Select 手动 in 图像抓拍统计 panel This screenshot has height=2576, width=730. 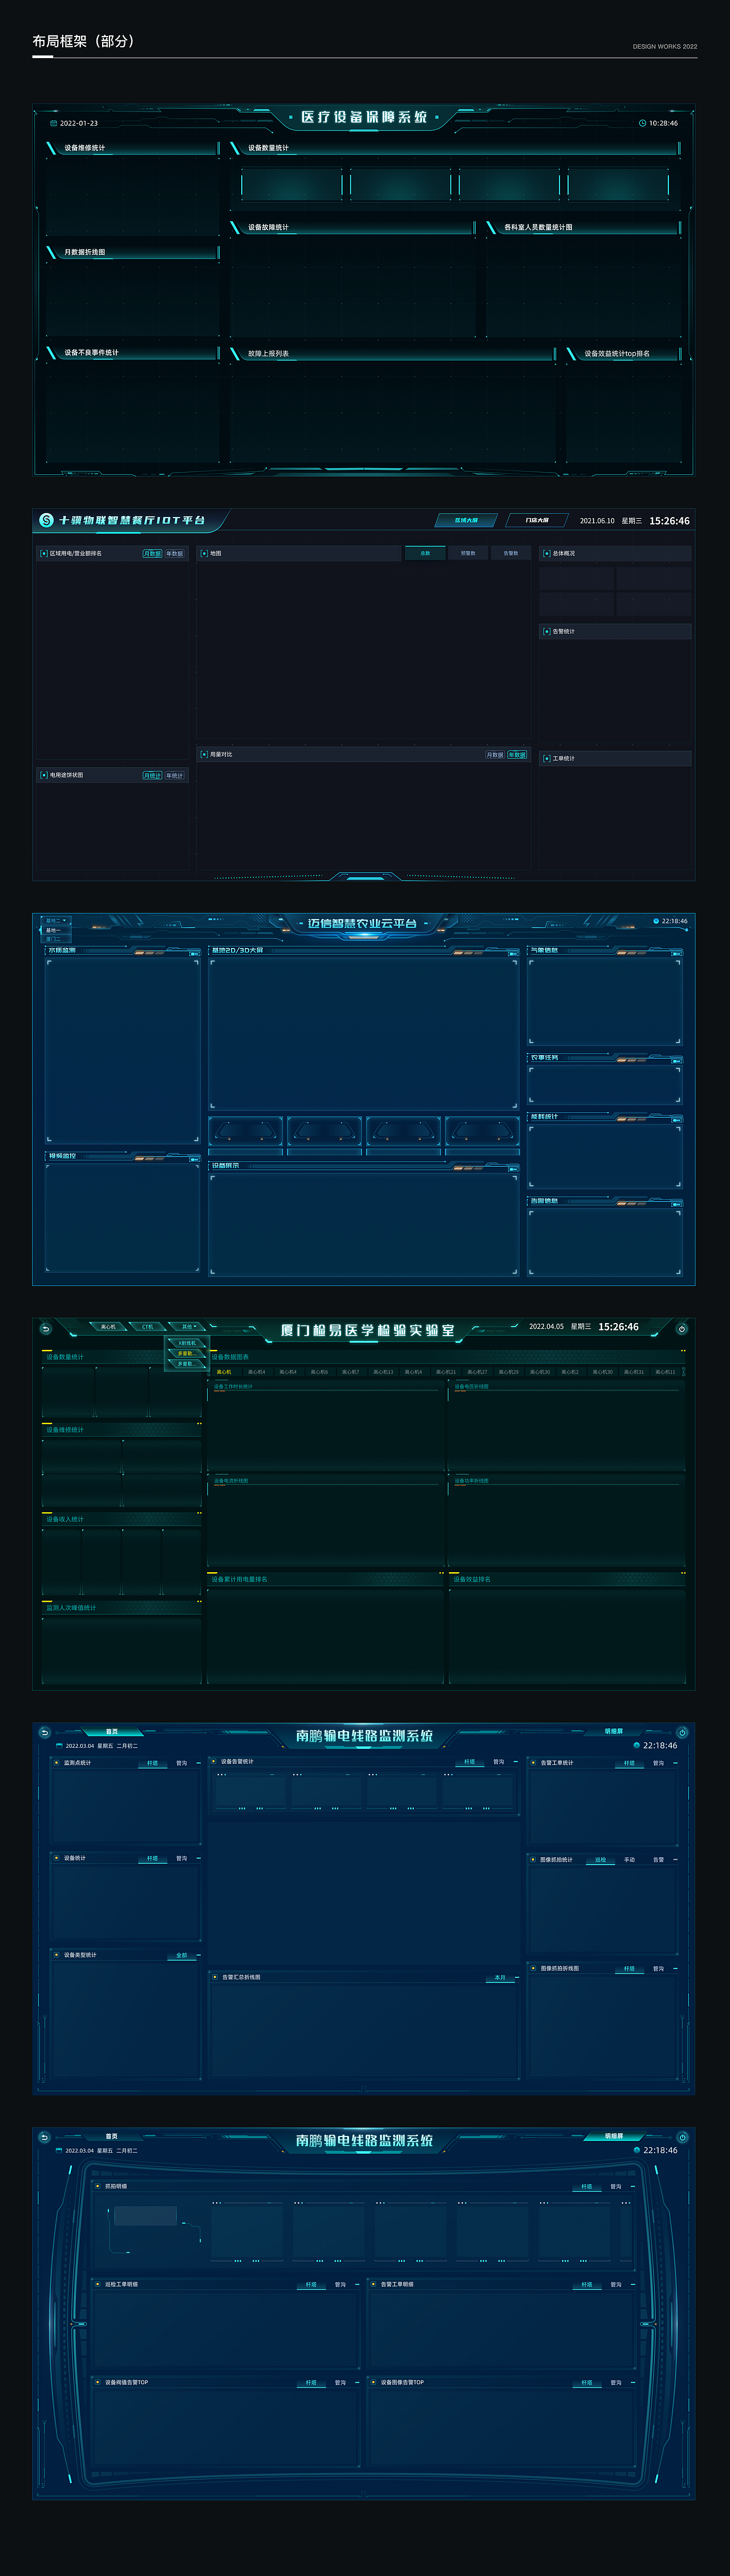point(630,1860)
